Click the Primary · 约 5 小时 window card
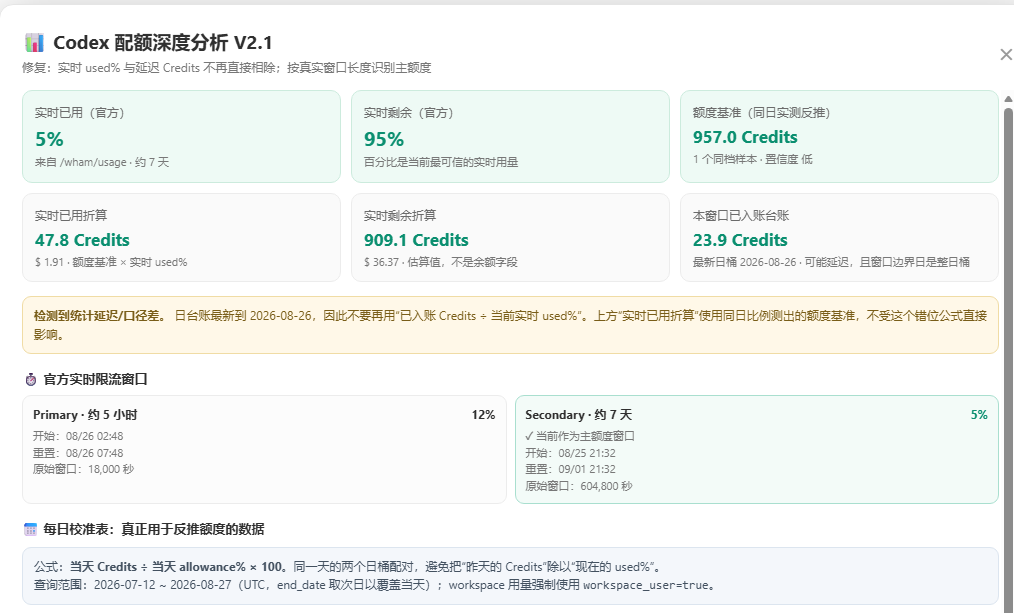 pos(264,449)
